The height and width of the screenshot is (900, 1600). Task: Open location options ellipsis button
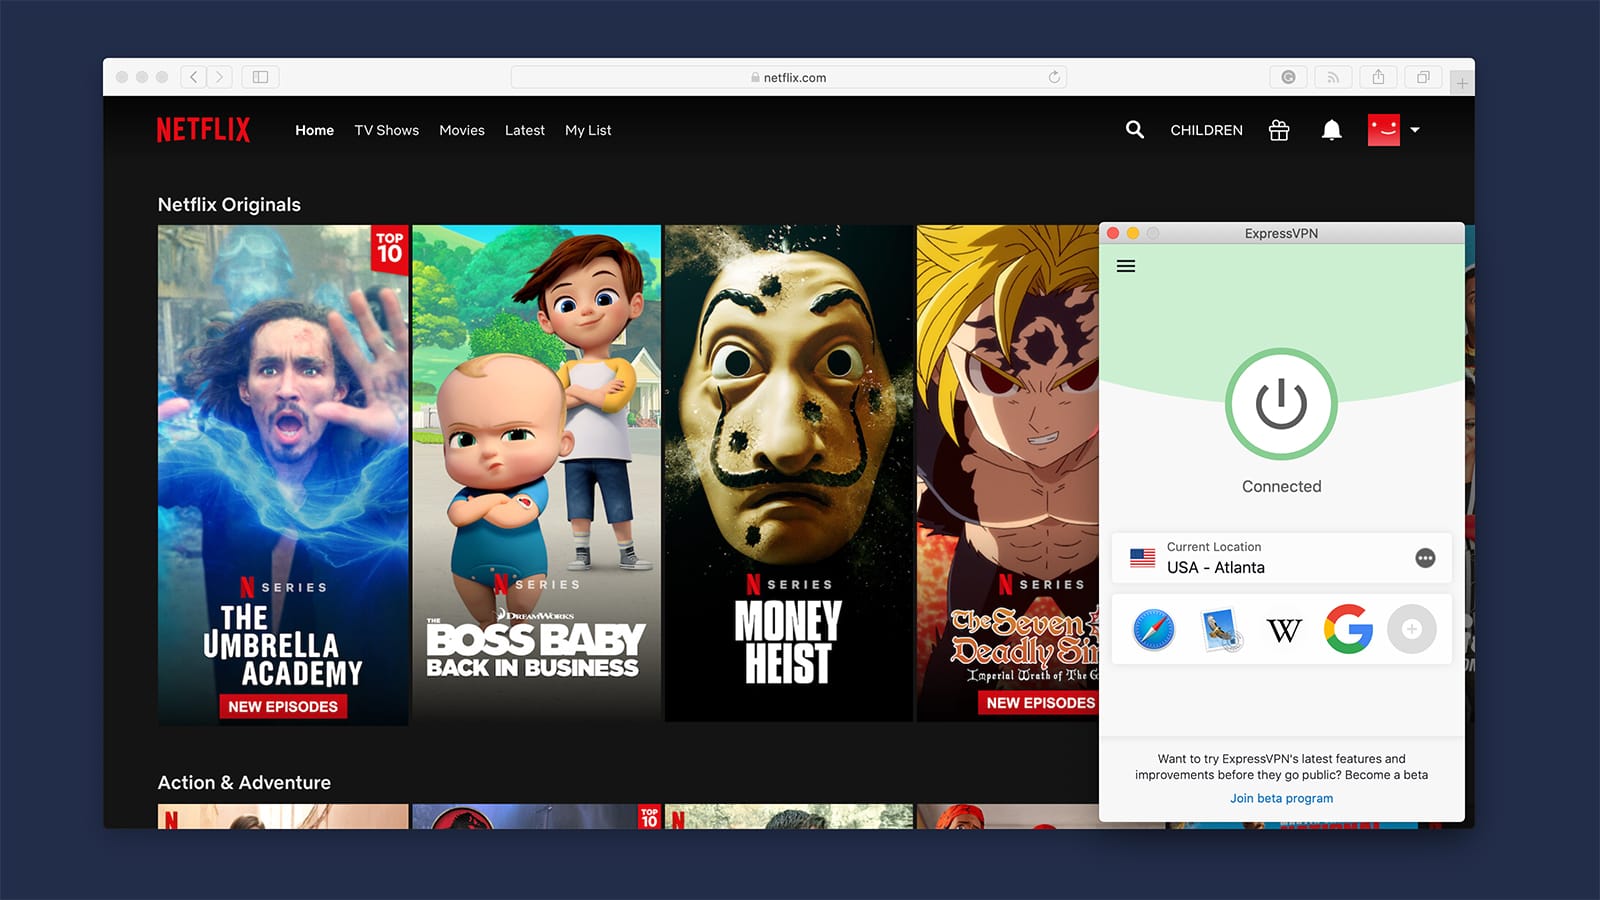point(1425,558)
